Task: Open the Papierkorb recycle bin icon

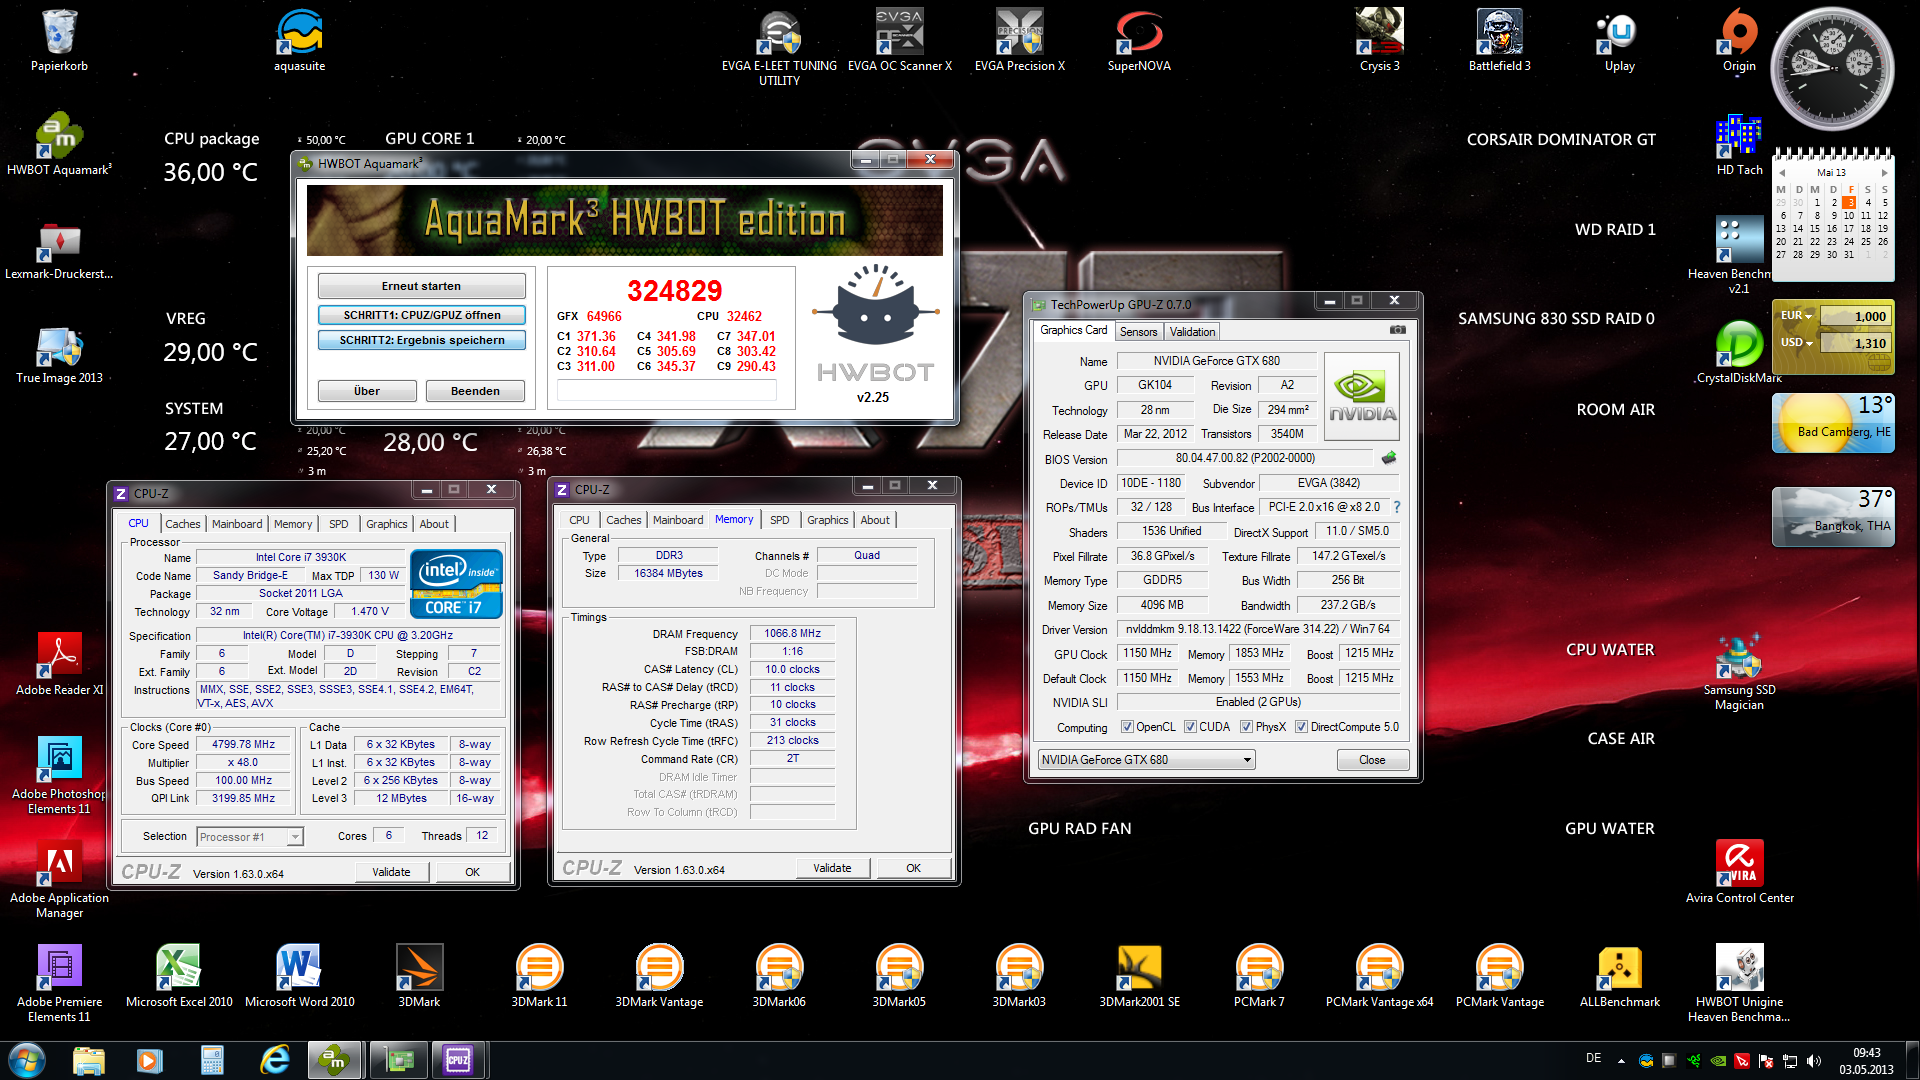Action: 59,41
